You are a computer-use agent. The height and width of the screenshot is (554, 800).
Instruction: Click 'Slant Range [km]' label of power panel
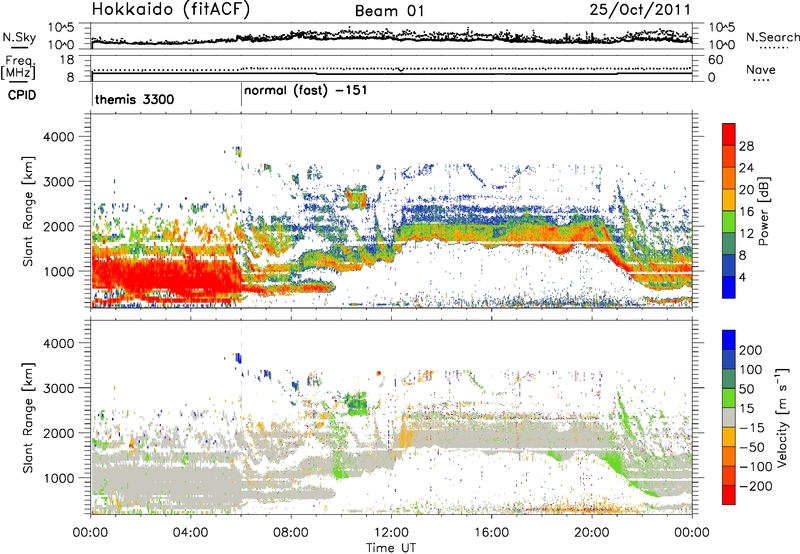28,211
